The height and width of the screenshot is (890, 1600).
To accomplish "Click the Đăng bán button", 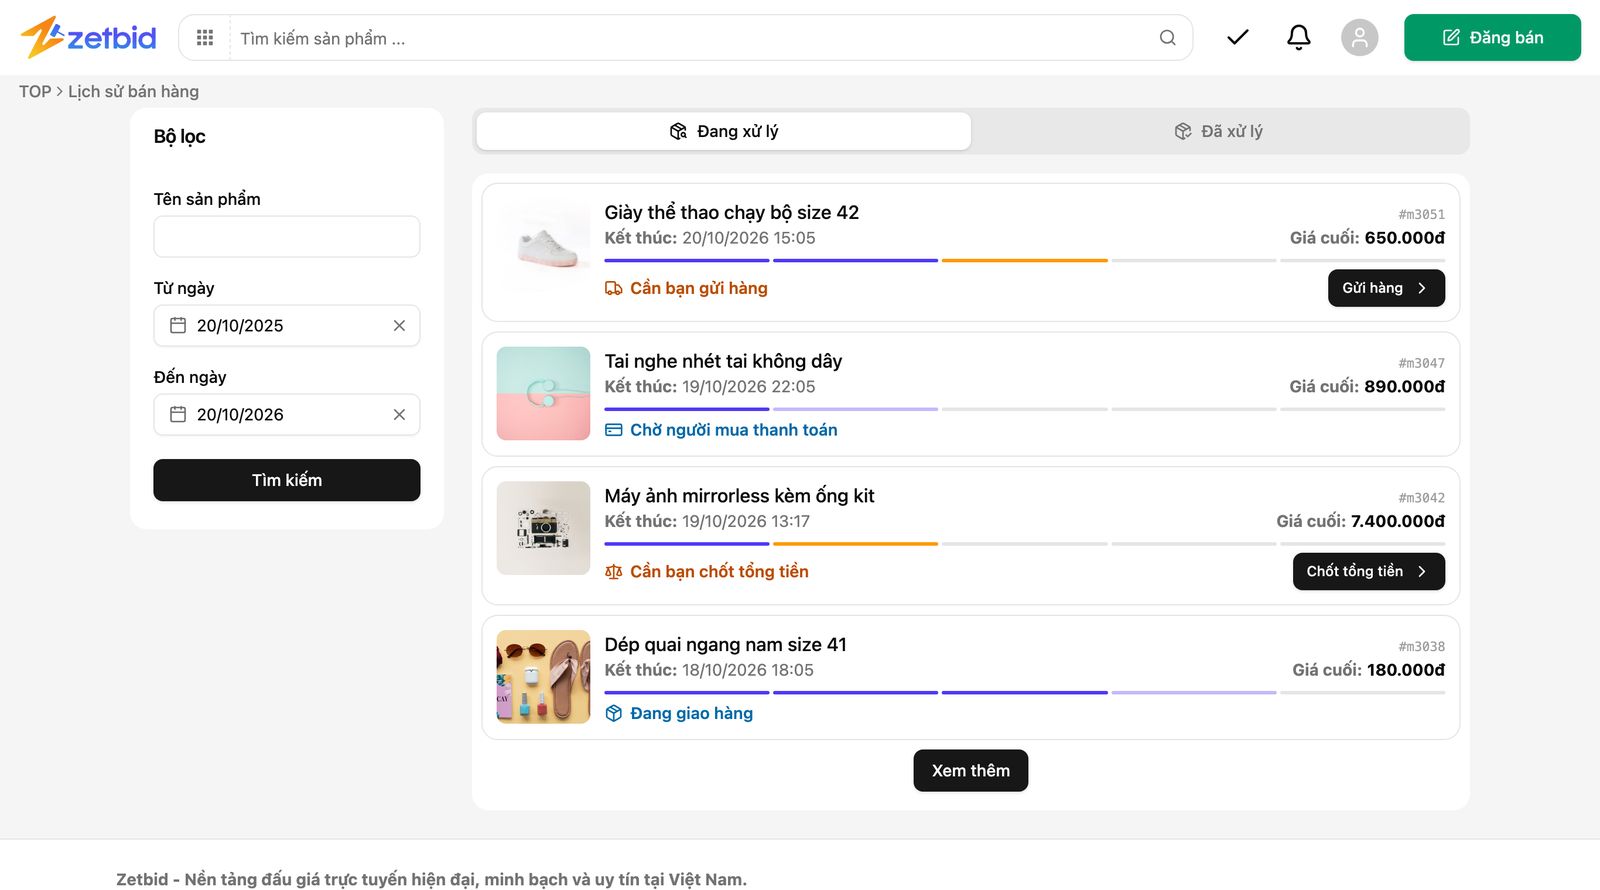I will [1492, 38].
